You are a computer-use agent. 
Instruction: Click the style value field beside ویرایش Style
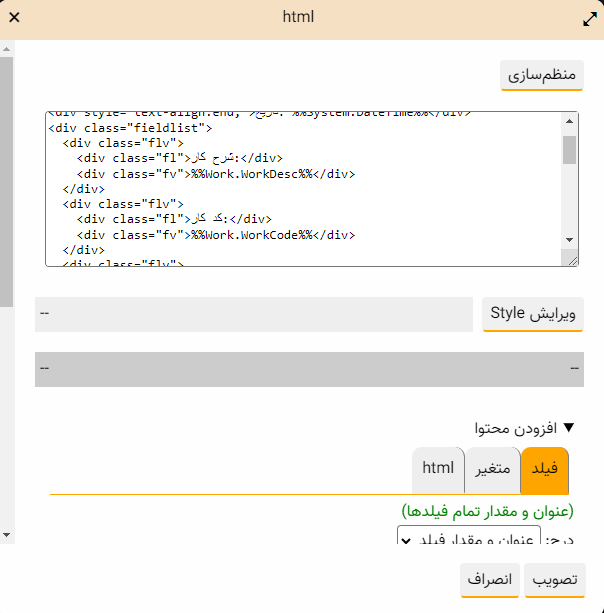pyautogui.click(x=253, y=314)
